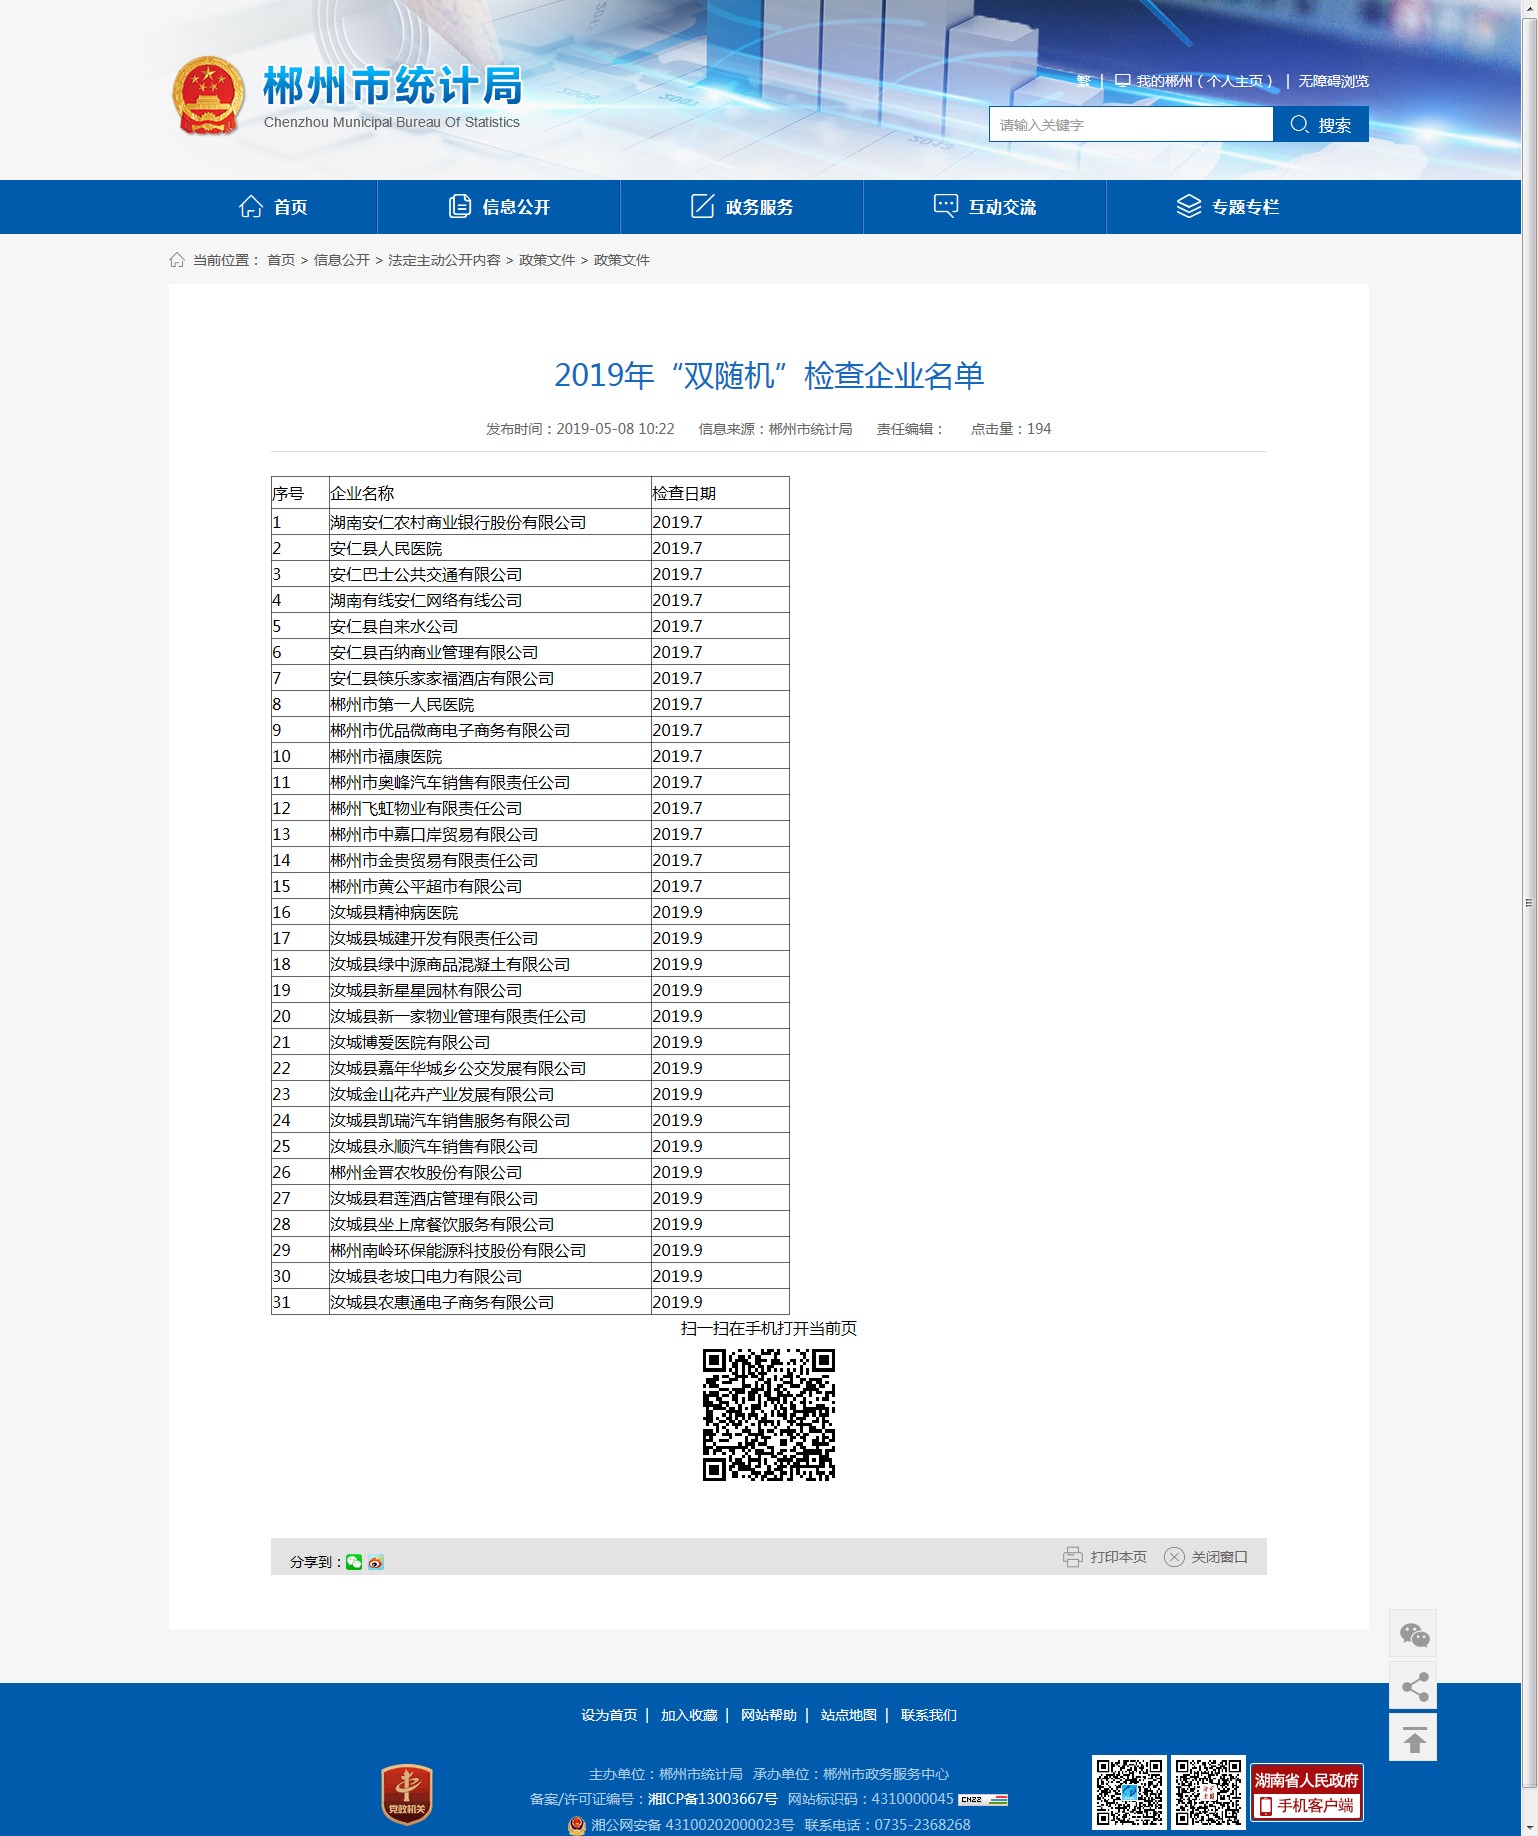The height and width of the screenshot is (1836, 1538).
Task: Click the home icon beside 当前位置
Action: (x=177, y=260)
